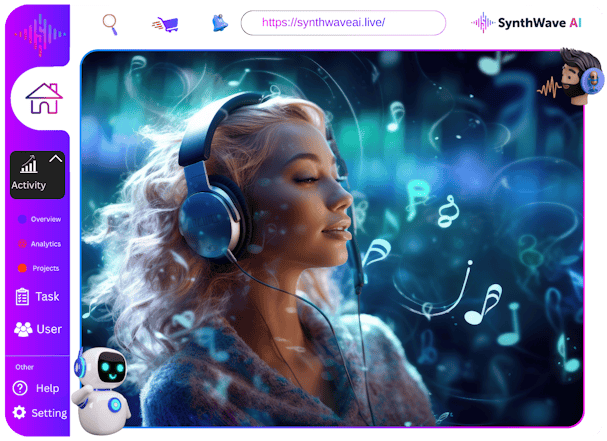607x441 pixels.
Task: Click the Setting gear icon
Action: click(x=19, y=412)
